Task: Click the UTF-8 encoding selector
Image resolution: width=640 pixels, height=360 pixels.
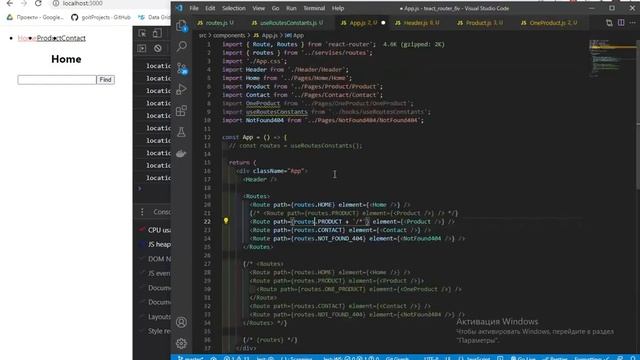Action: 431,358
